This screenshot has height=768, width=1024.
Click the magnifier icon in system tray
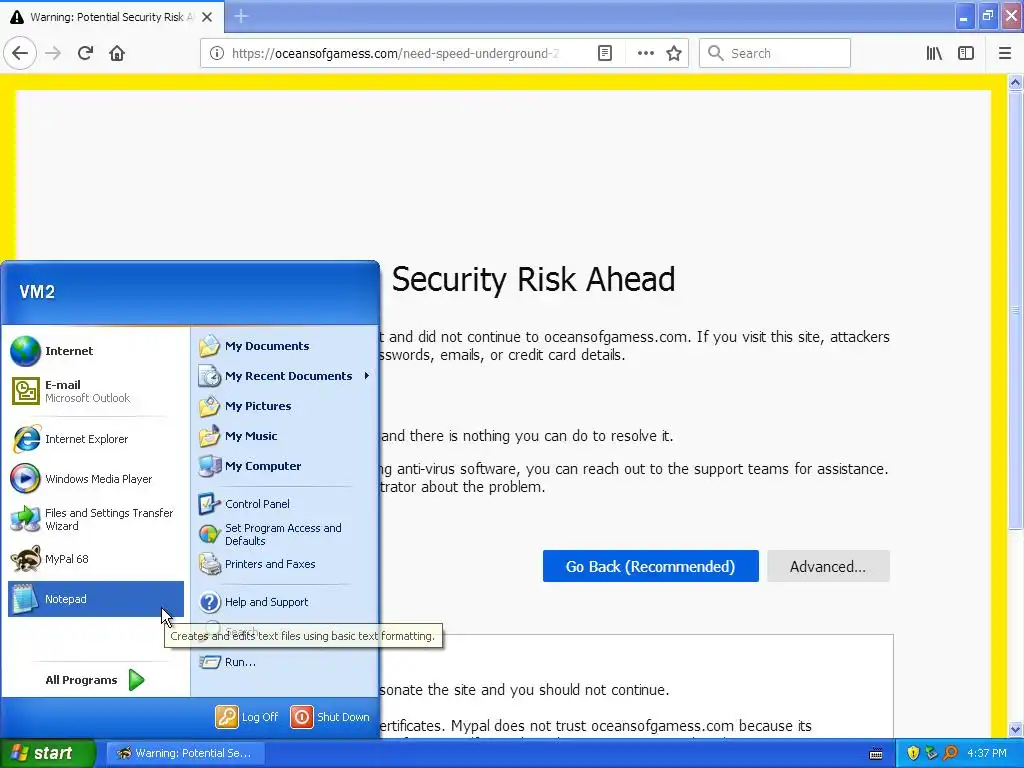pyautogui.click(x=950, y=753)
